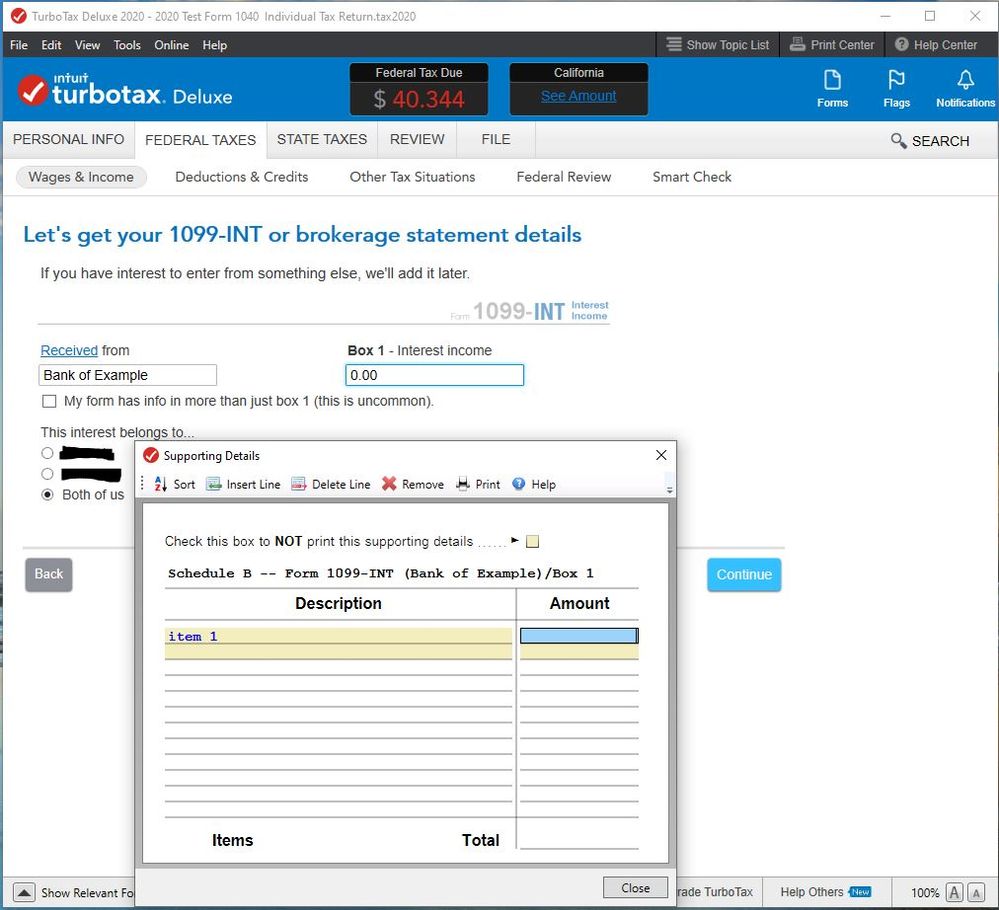Close the Supporting Details dialog with X
The image size is (999, 910).
661,455
